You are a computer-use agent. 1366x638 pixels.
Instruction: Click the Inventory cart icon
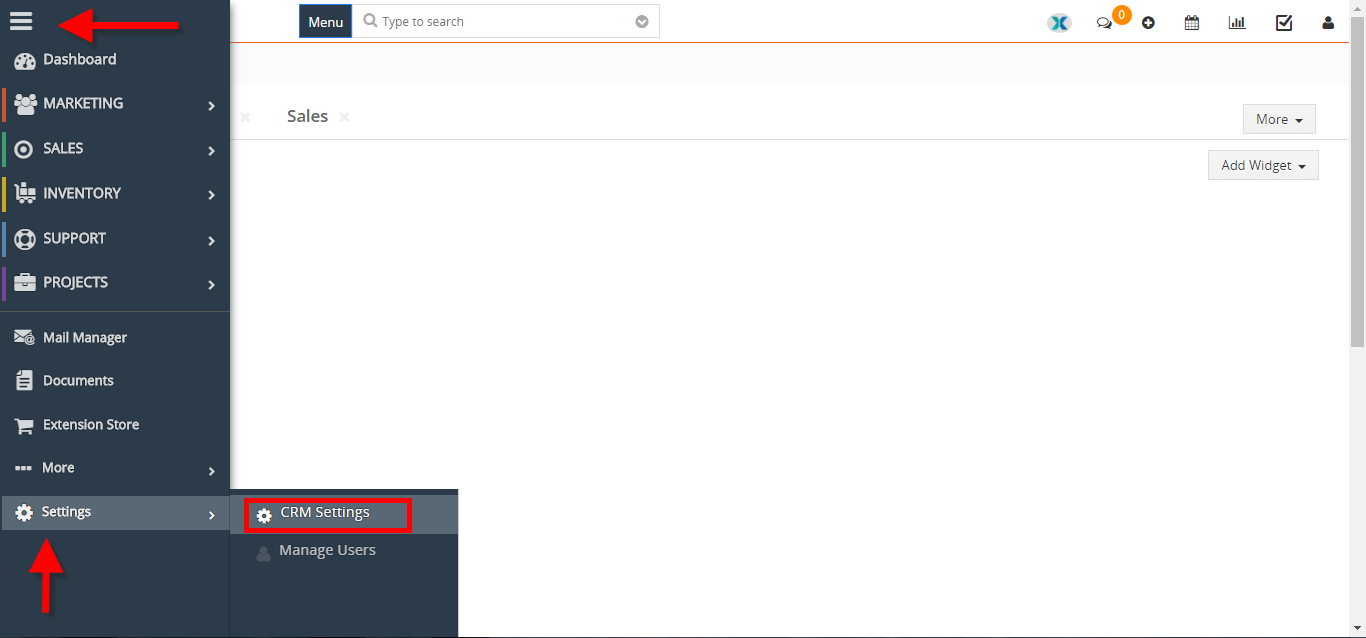(25, 194)
